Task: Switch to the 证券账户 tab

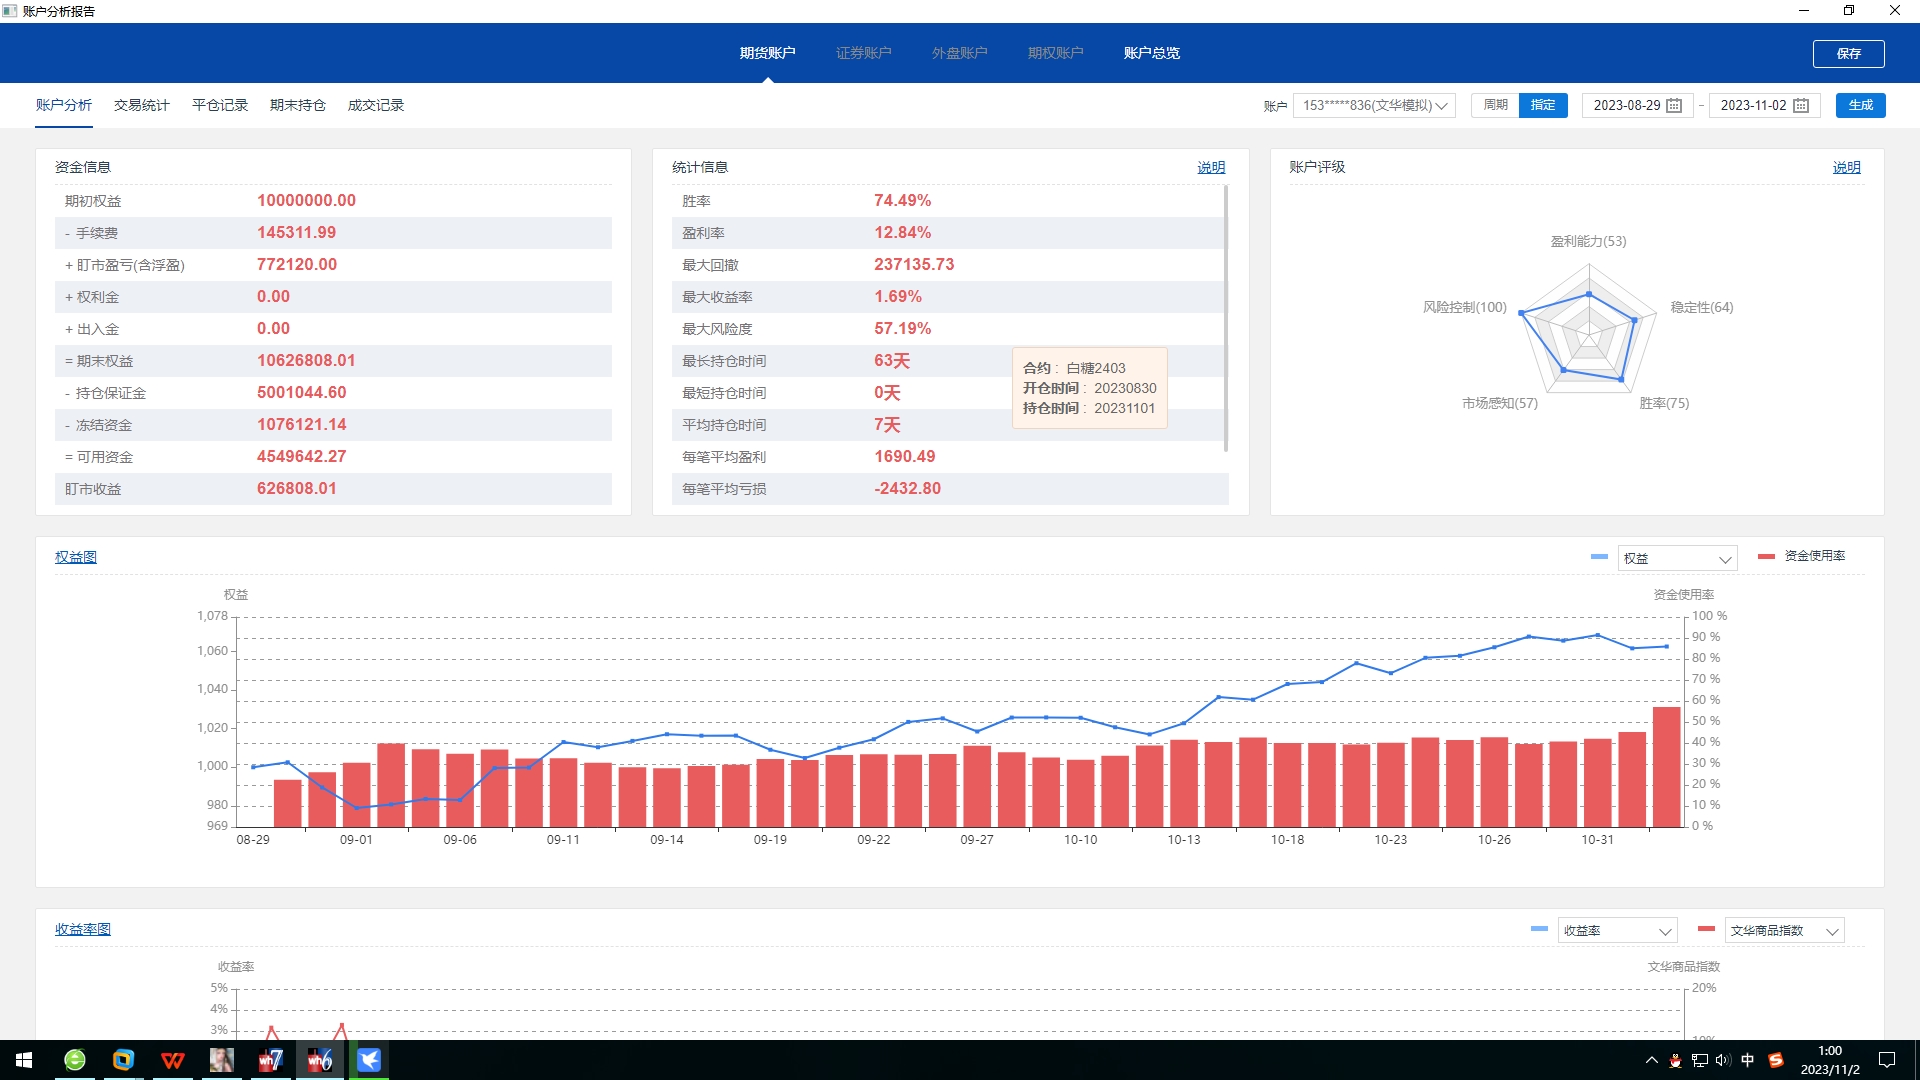Action: [863, 53]
